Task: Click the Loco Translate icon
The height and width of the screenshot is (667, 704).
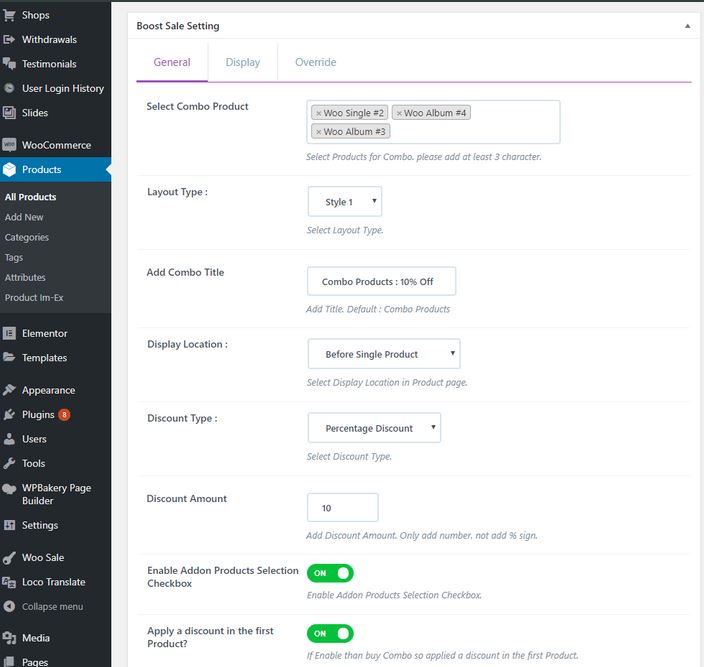Action: tap(9, 582)
